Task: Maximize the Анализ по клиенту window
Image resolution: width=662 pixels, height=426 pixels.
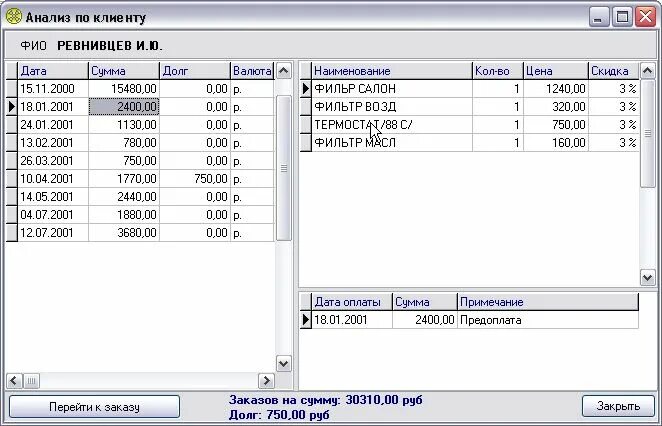Action: tap(622, 17)
